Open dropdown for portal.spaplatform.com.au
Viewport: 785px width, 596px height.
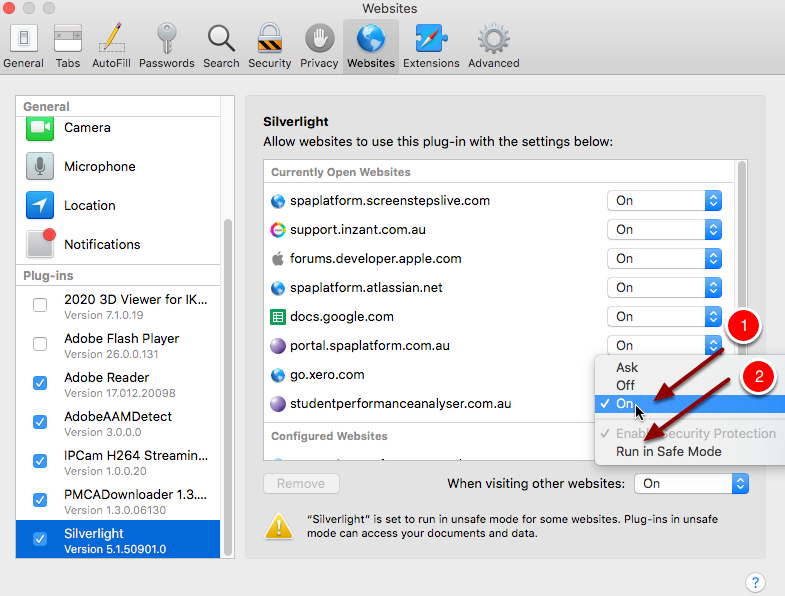point(664,346)
